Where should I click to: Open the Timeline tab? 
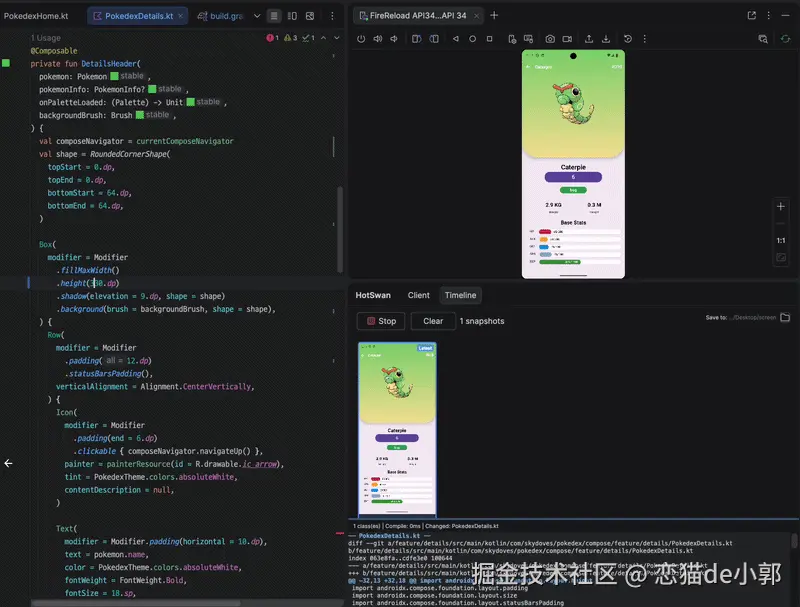click(460, 295)
